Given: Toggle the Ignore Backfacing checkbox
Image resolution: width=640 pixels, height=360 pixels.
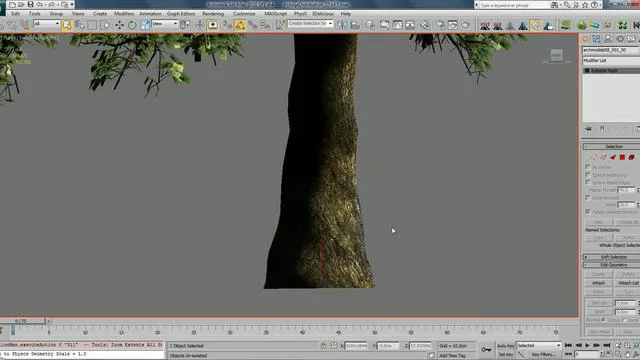Looking at the screenshot, I should pos(588,175).
